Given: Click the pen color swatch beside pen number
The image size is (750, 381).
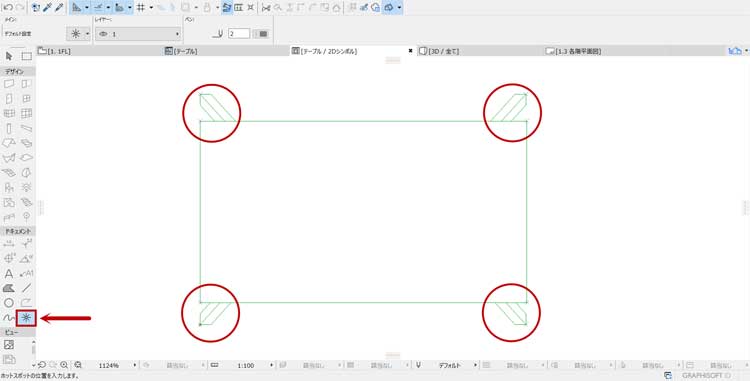Looking at the screenshot, I should tap(263, 33).
